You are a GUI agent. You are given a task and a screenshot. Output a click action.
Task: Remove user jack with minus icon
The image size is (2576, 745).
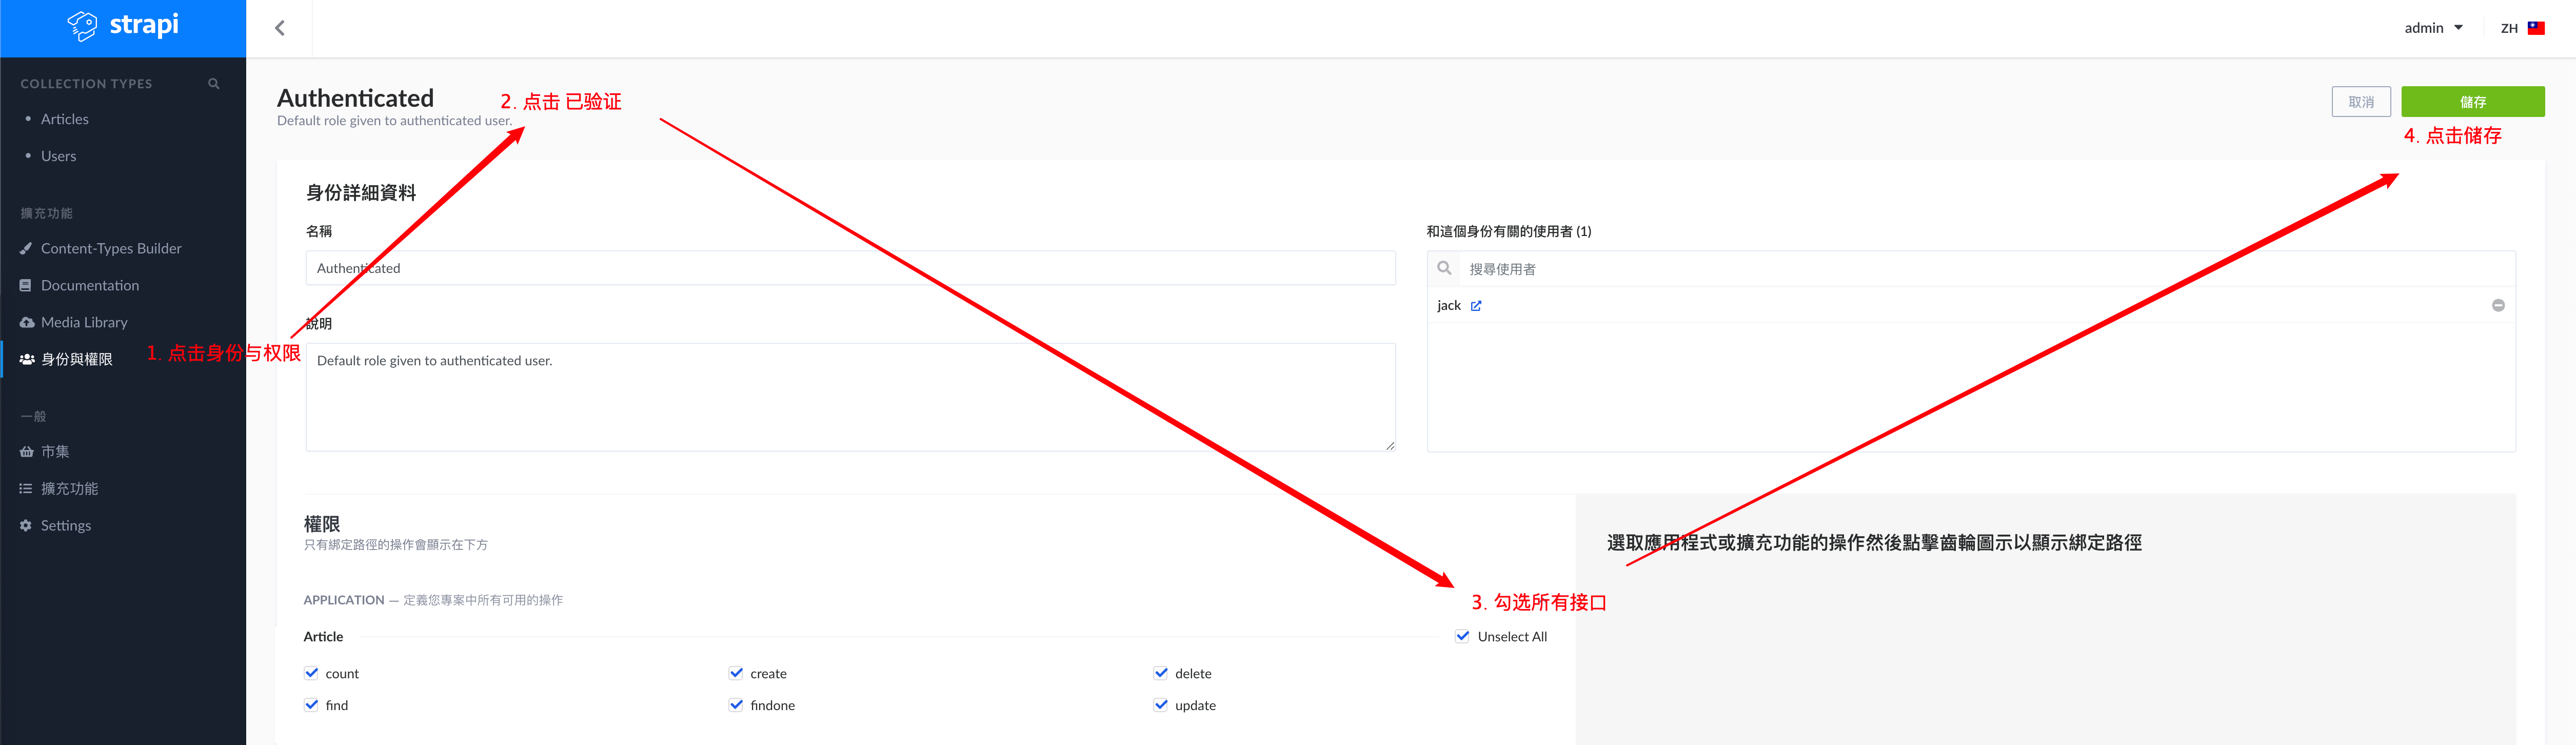pyautogui.click(x=2497, y=305)
